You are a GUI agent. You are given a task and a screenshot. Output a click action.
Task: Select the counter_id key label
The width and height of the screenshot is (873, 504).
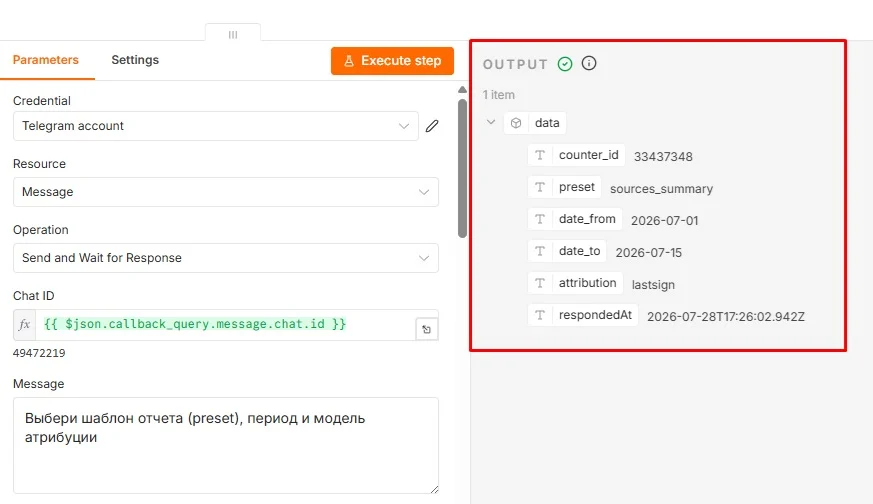(x=588, y=155)
